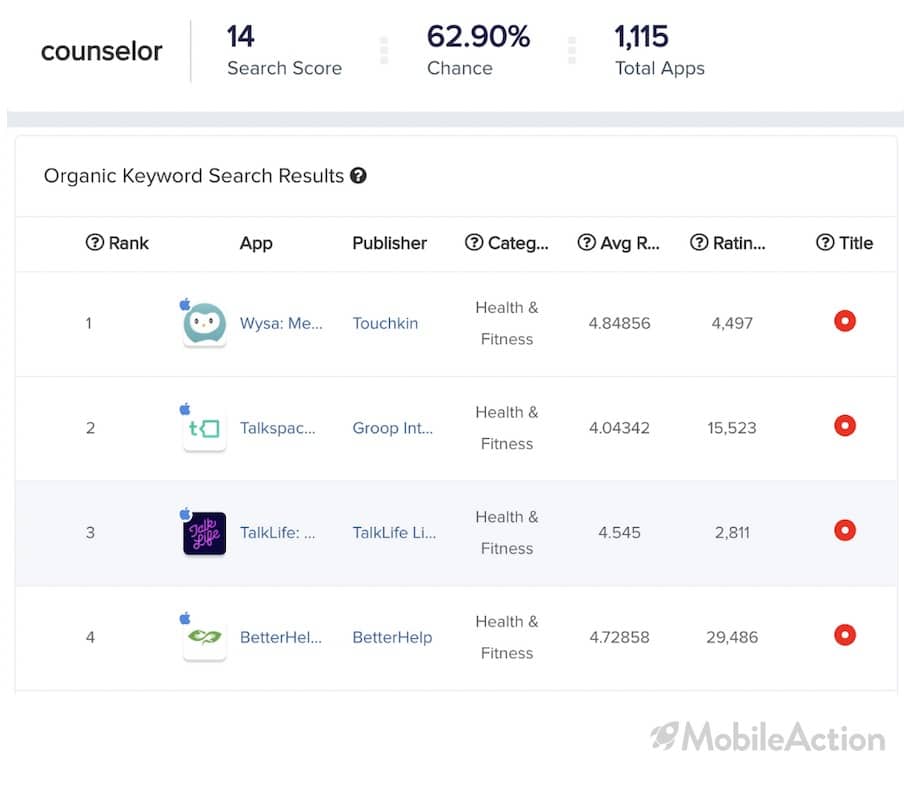Viewport: 904px width, 792px height.
Task: Sort by the Rank column header
Action: tap(129, 243)
